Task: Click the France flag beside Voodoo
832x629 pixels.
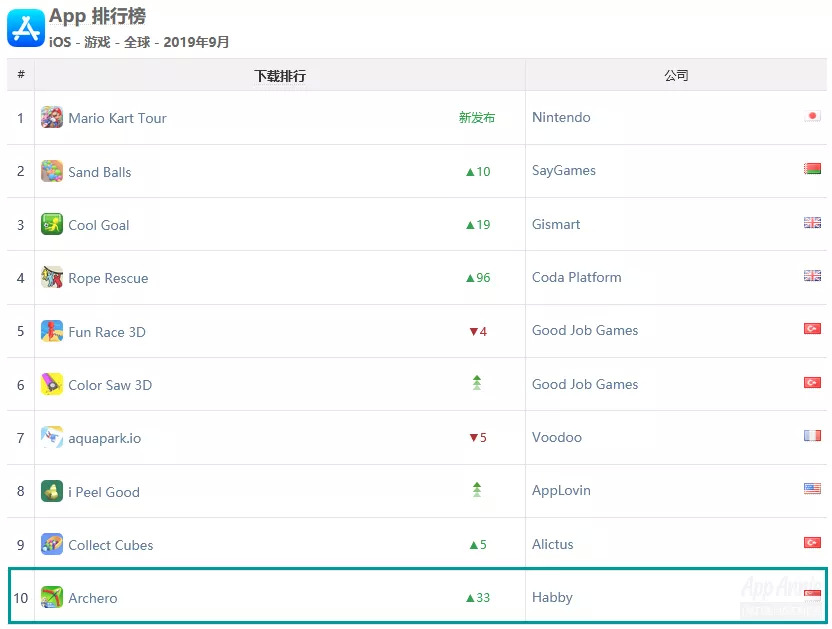Action: [812, 436]
